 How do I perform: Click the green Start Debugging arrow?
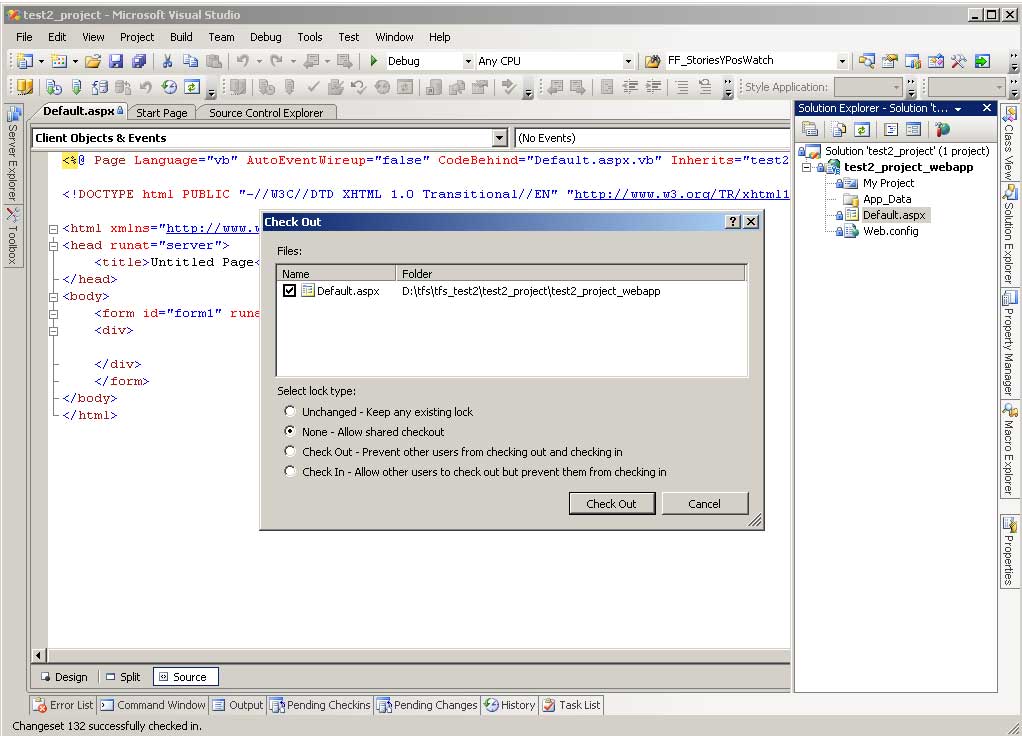373,61
